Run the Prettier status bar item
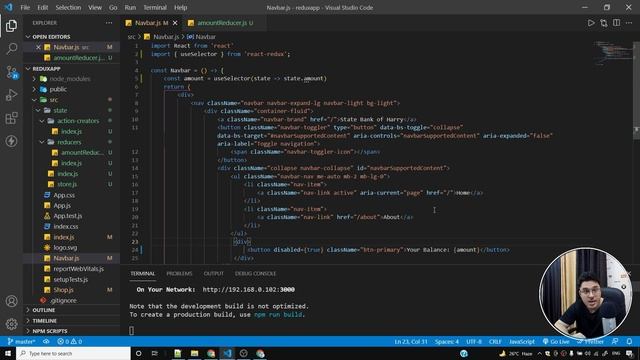Viewport: 640px width, 360px height. [590, 341]
